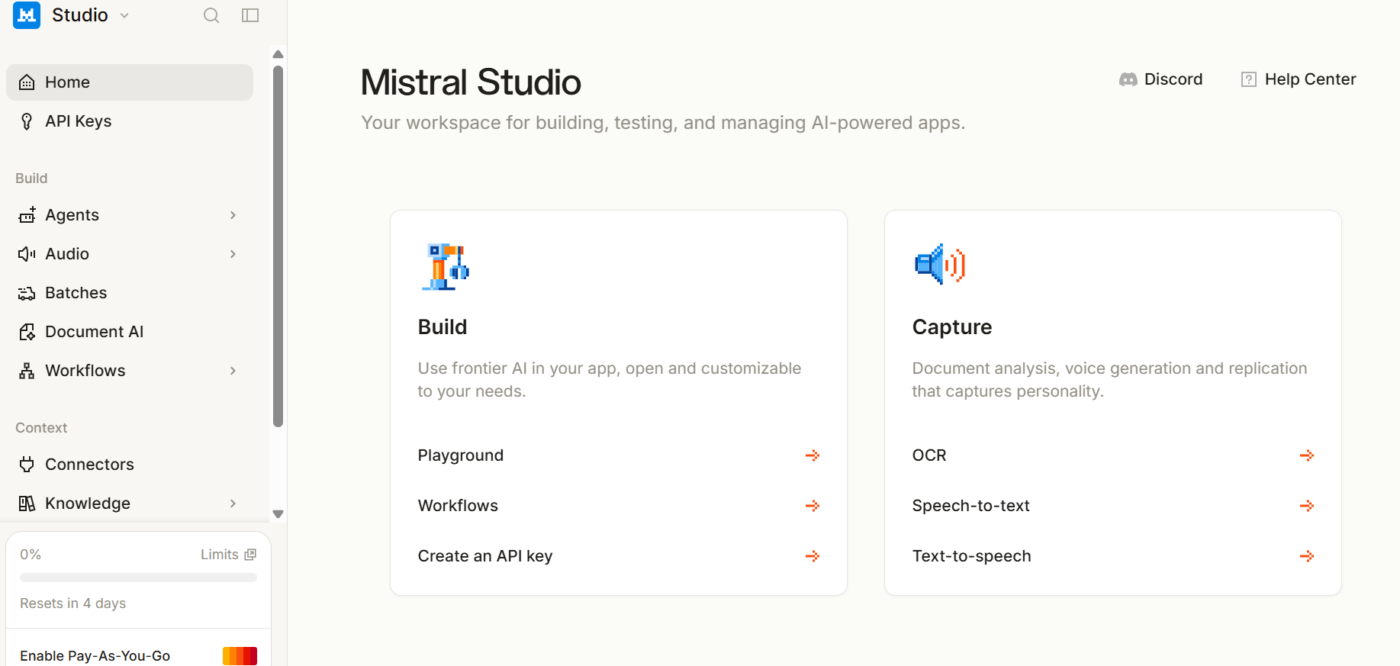Click sidebar scrollbar up arrow

[278, 54]
